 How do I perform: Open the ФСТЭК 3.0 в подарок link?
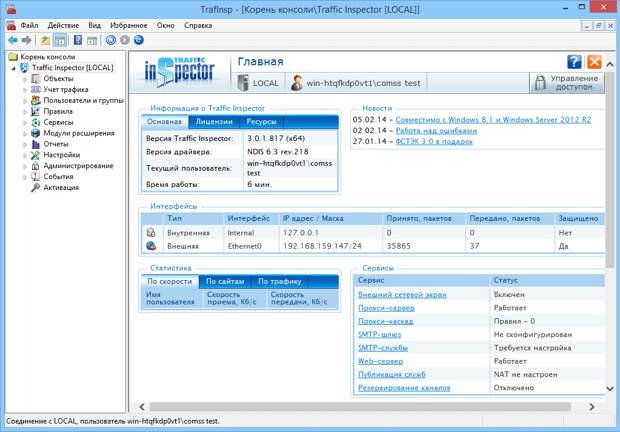coord(434,141)
